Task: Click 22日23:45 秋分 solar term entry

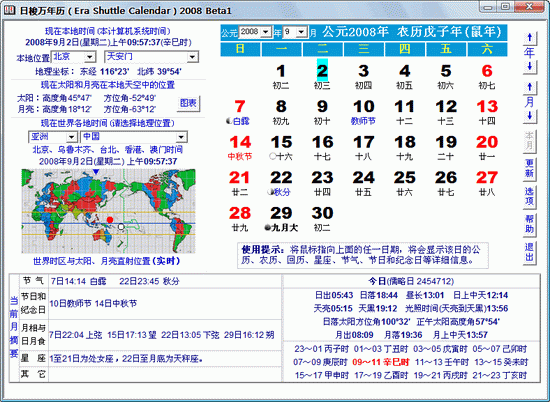Action: click(x=149, y=281)
